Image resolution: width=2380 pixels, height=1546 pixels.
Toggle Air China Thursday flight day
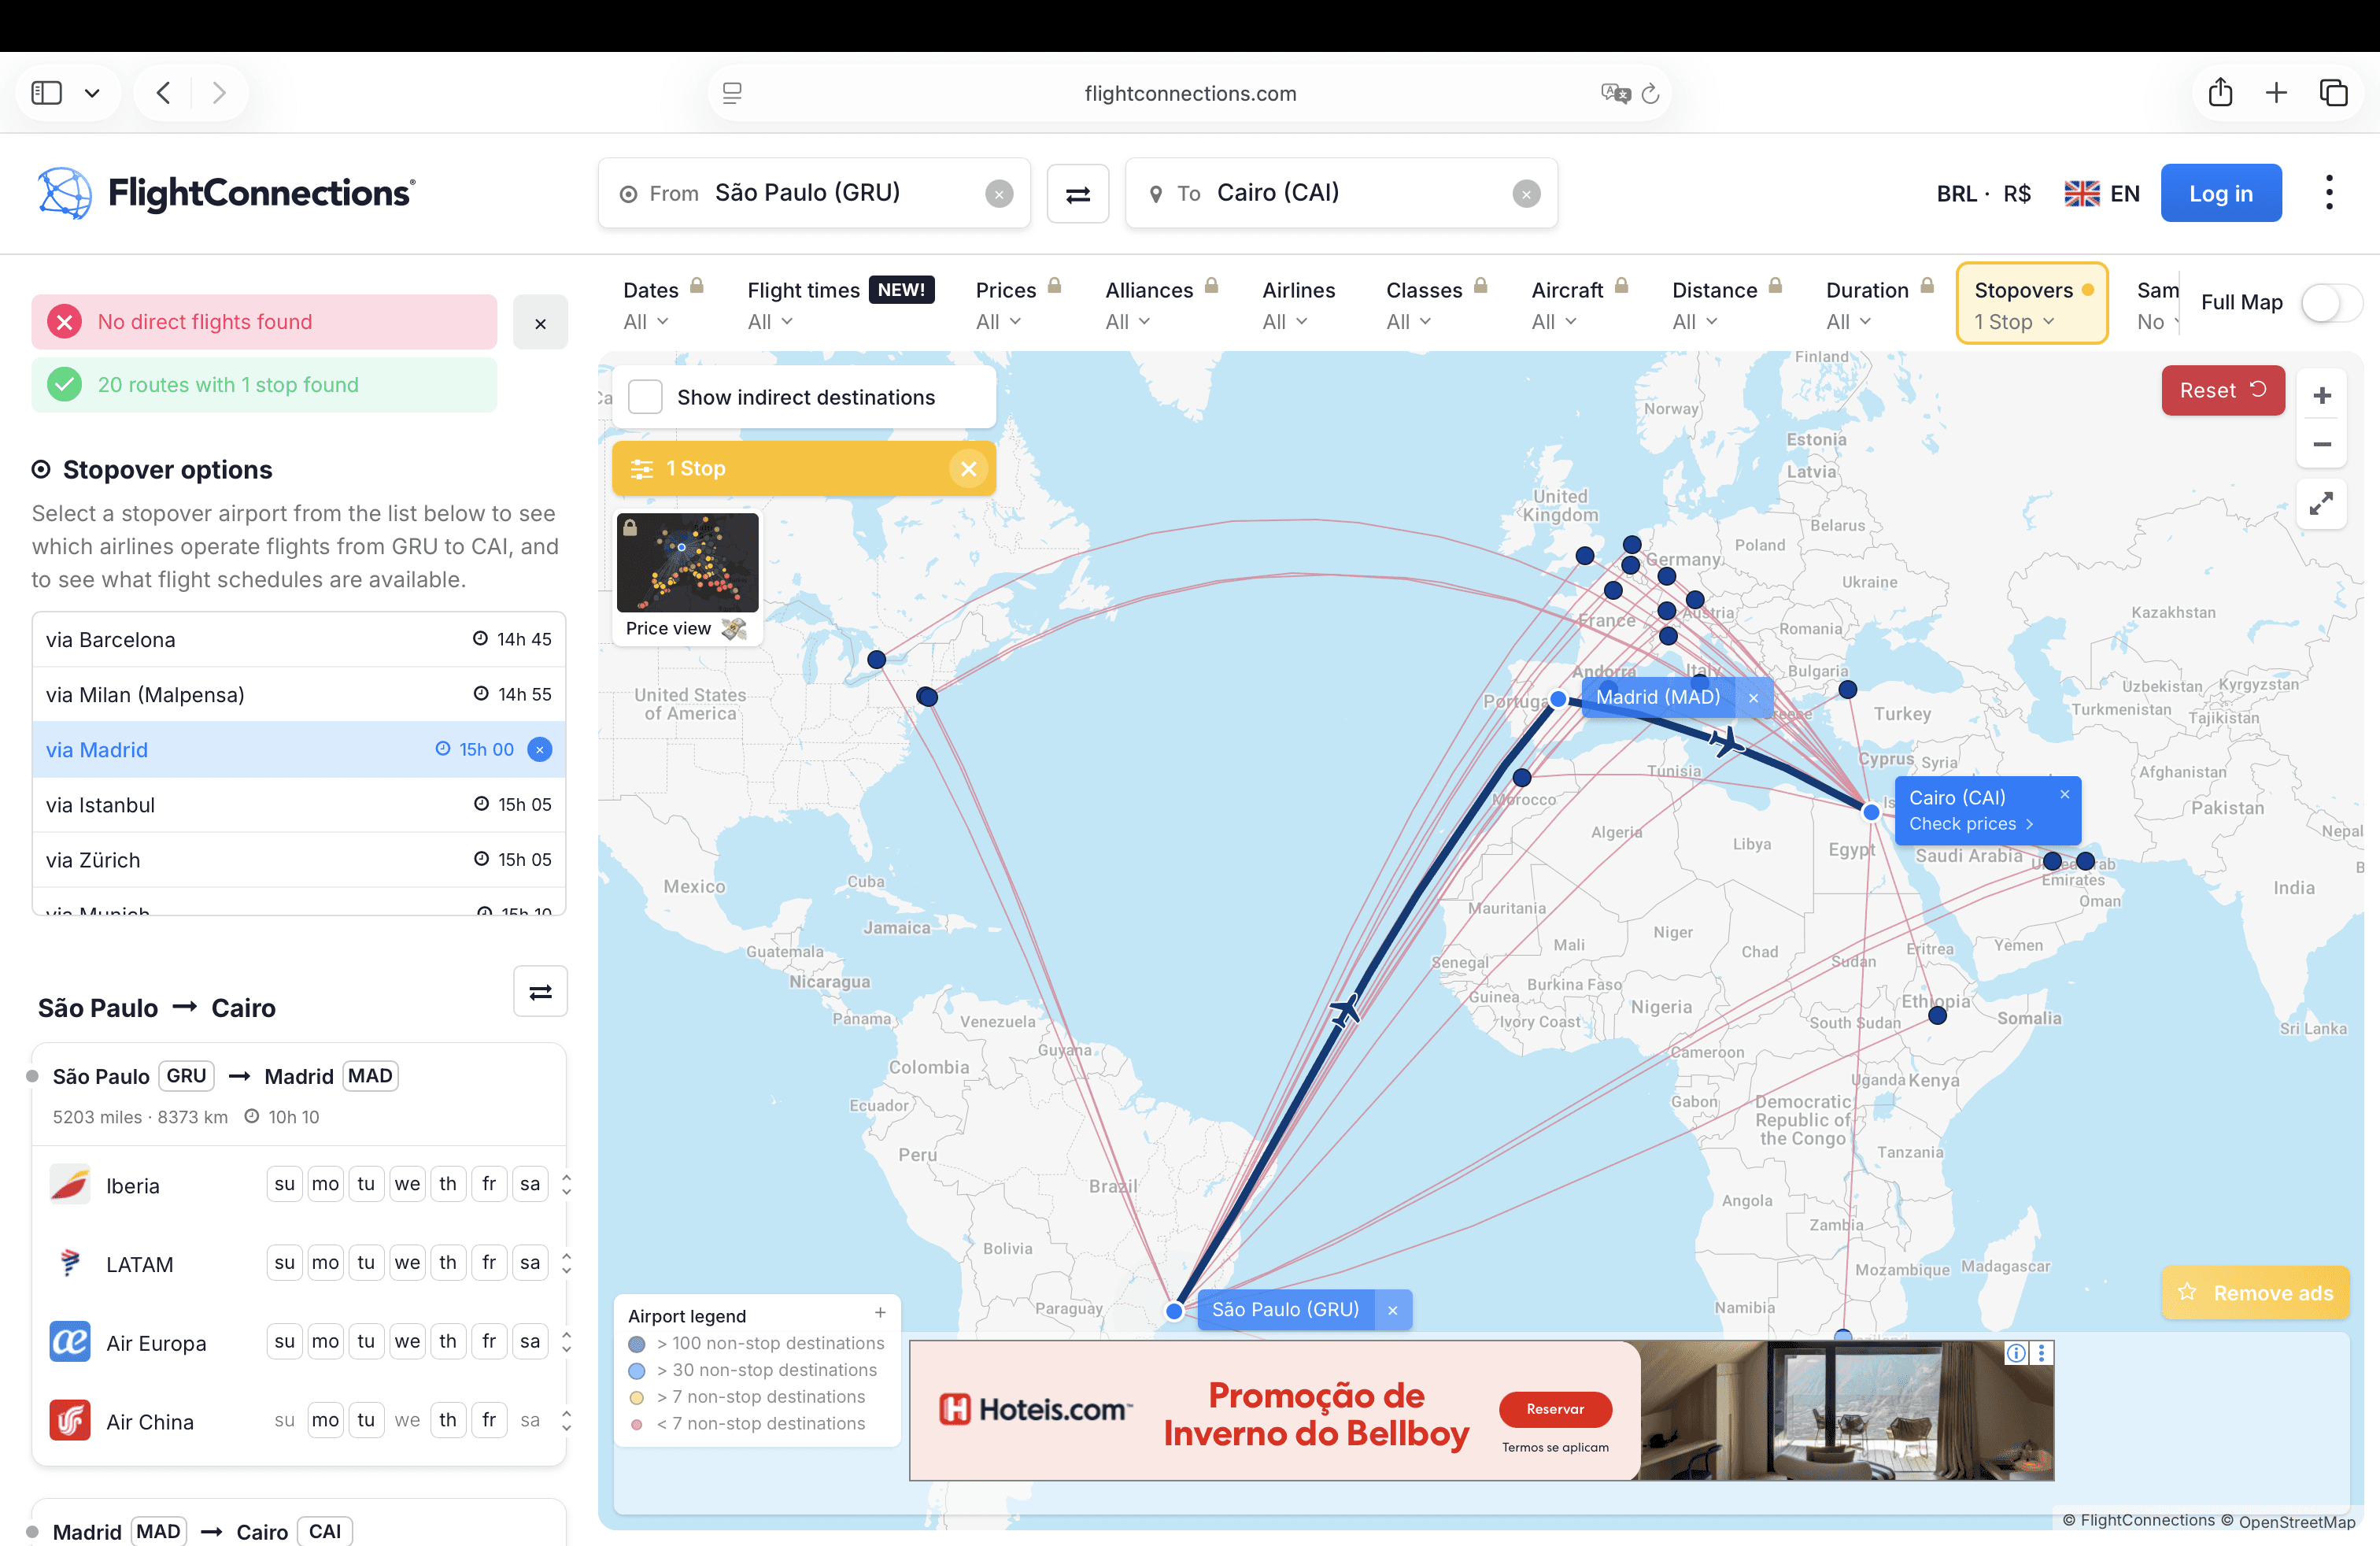tap(448, 1421)
